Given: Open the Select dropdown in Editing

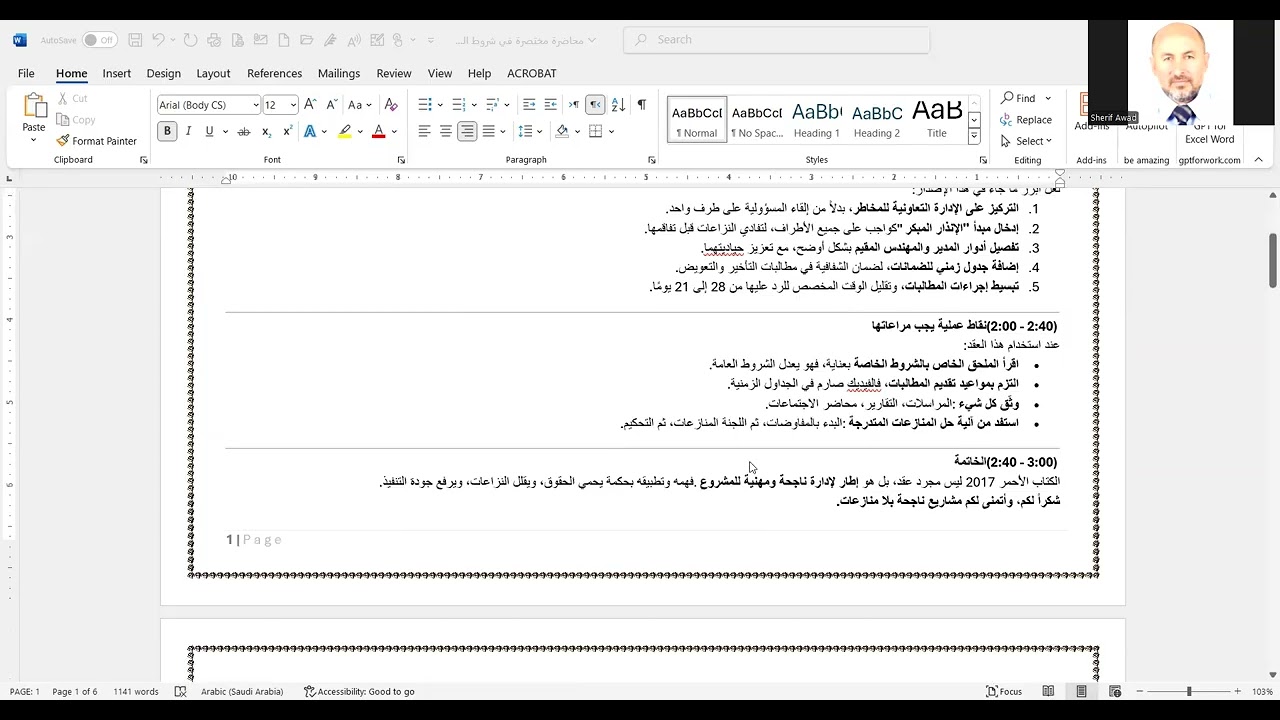Looking at the screenshot, I should (x=1027, y=141).
